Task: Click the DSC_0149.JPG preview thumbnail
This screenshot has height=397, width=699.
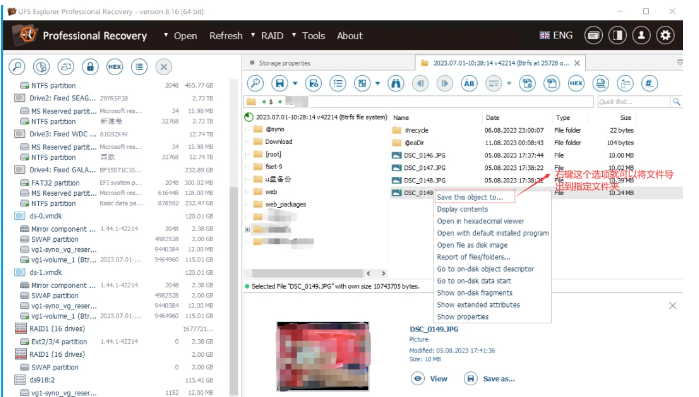Action: [323, 356]
